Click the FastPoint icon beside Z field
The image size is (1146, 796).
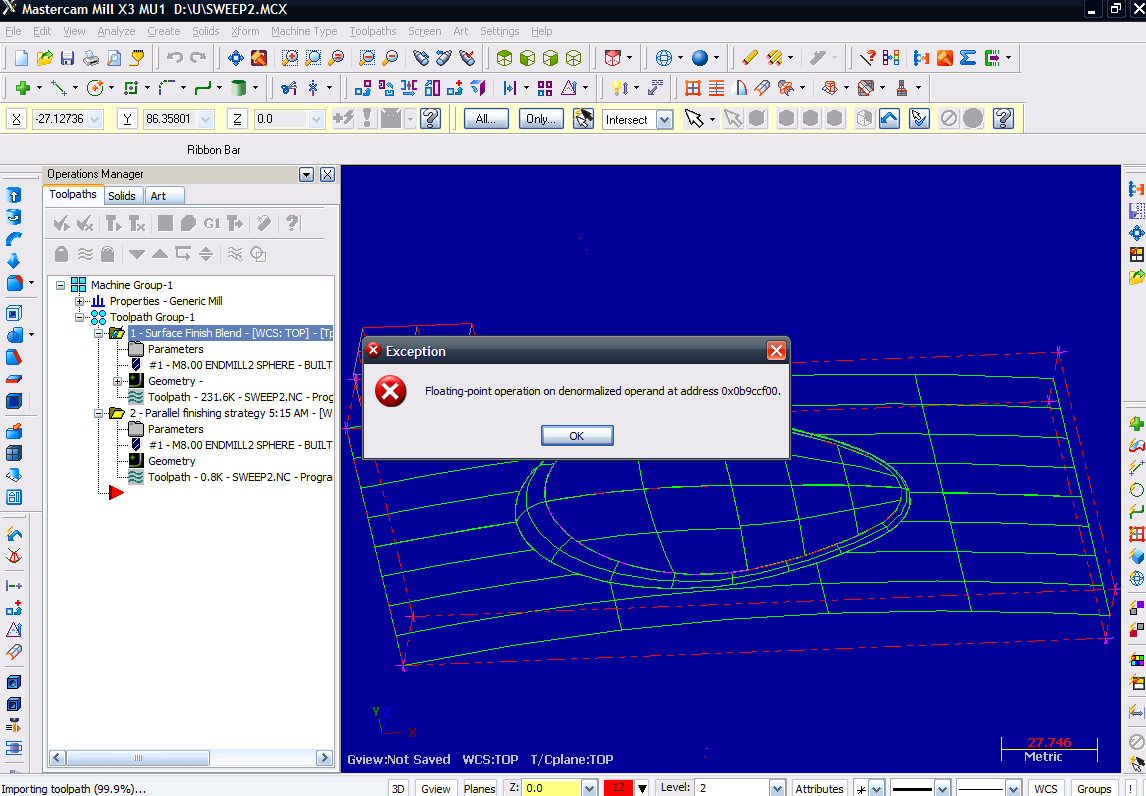tap(344, 118)
